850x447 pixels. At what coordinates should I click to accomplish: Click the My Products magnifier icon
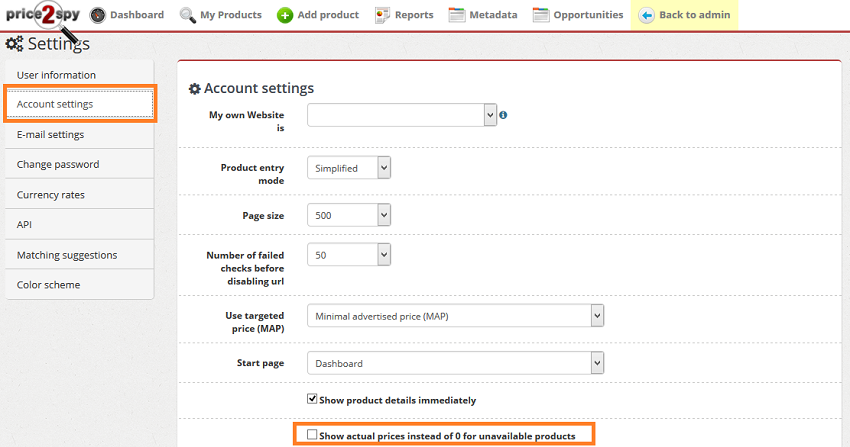(188, 15)
